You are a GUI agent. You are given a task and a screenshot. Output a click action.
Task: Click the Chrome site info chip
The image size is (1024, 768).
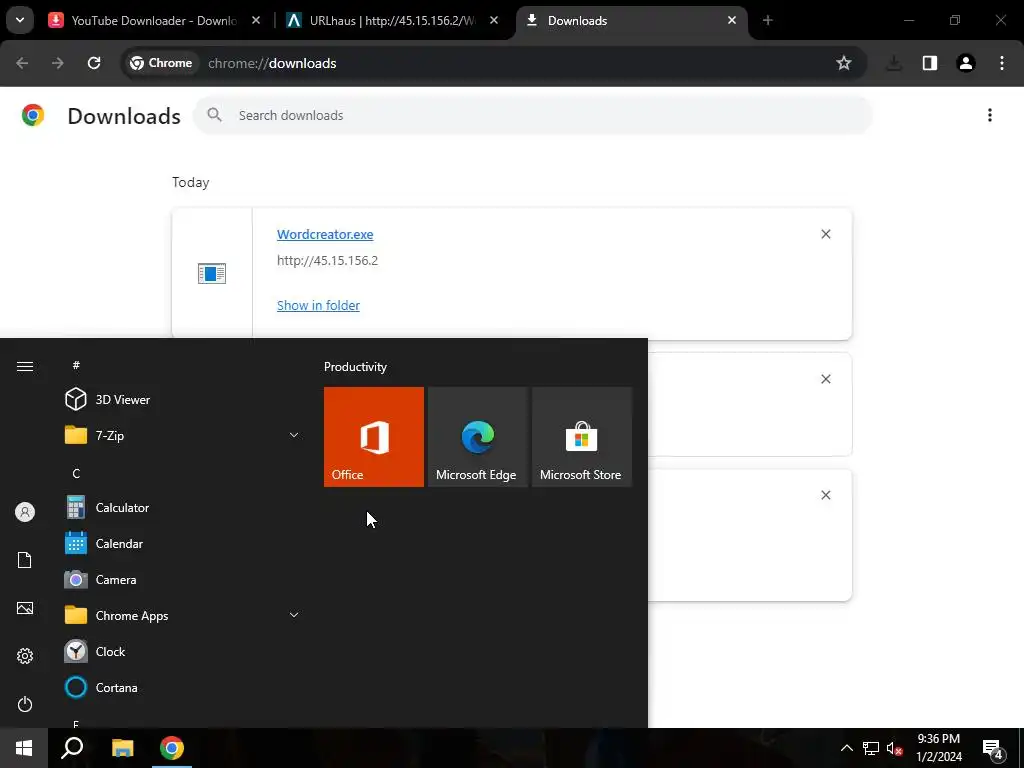tap(161, 63)
